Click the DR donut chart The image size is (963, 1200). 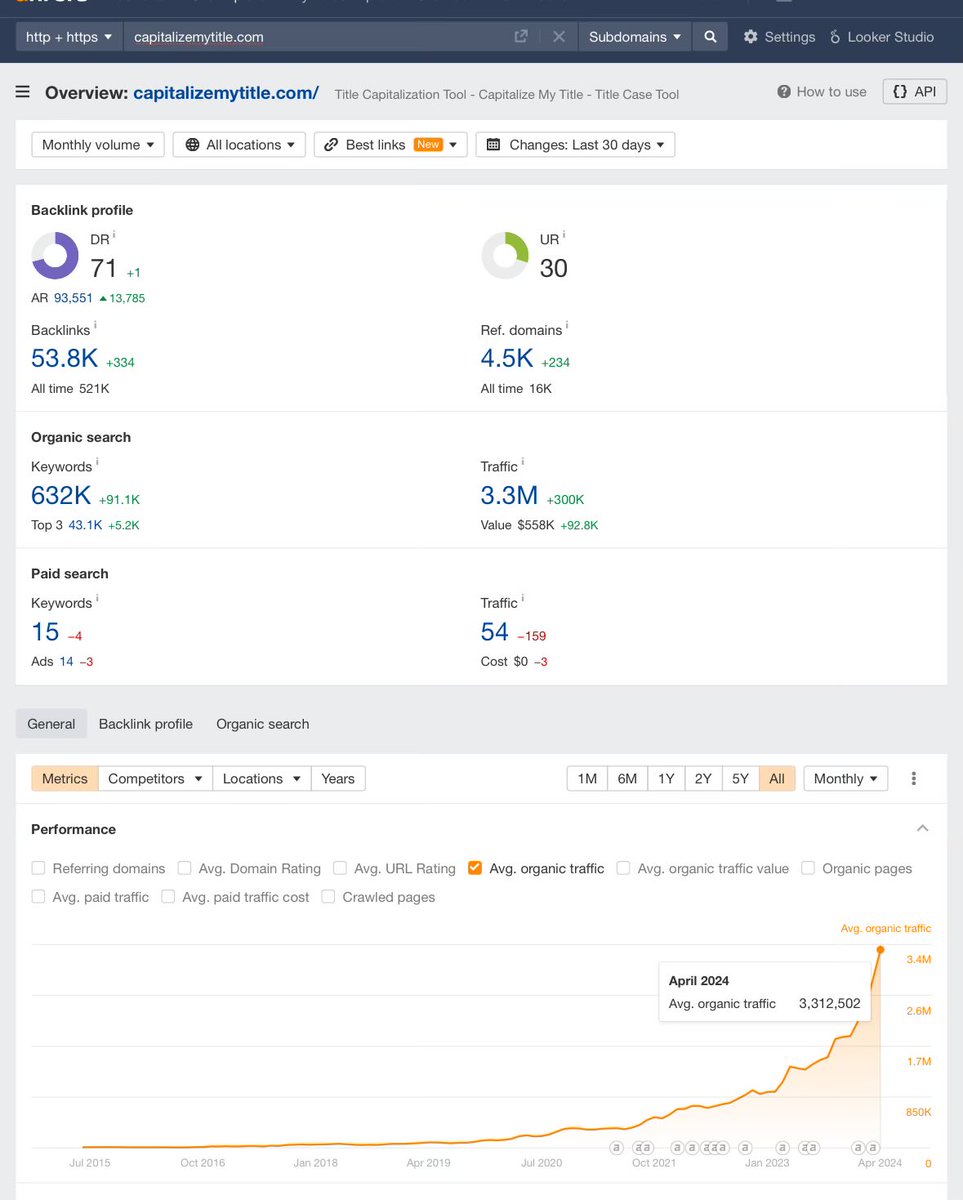coord(55,256)
